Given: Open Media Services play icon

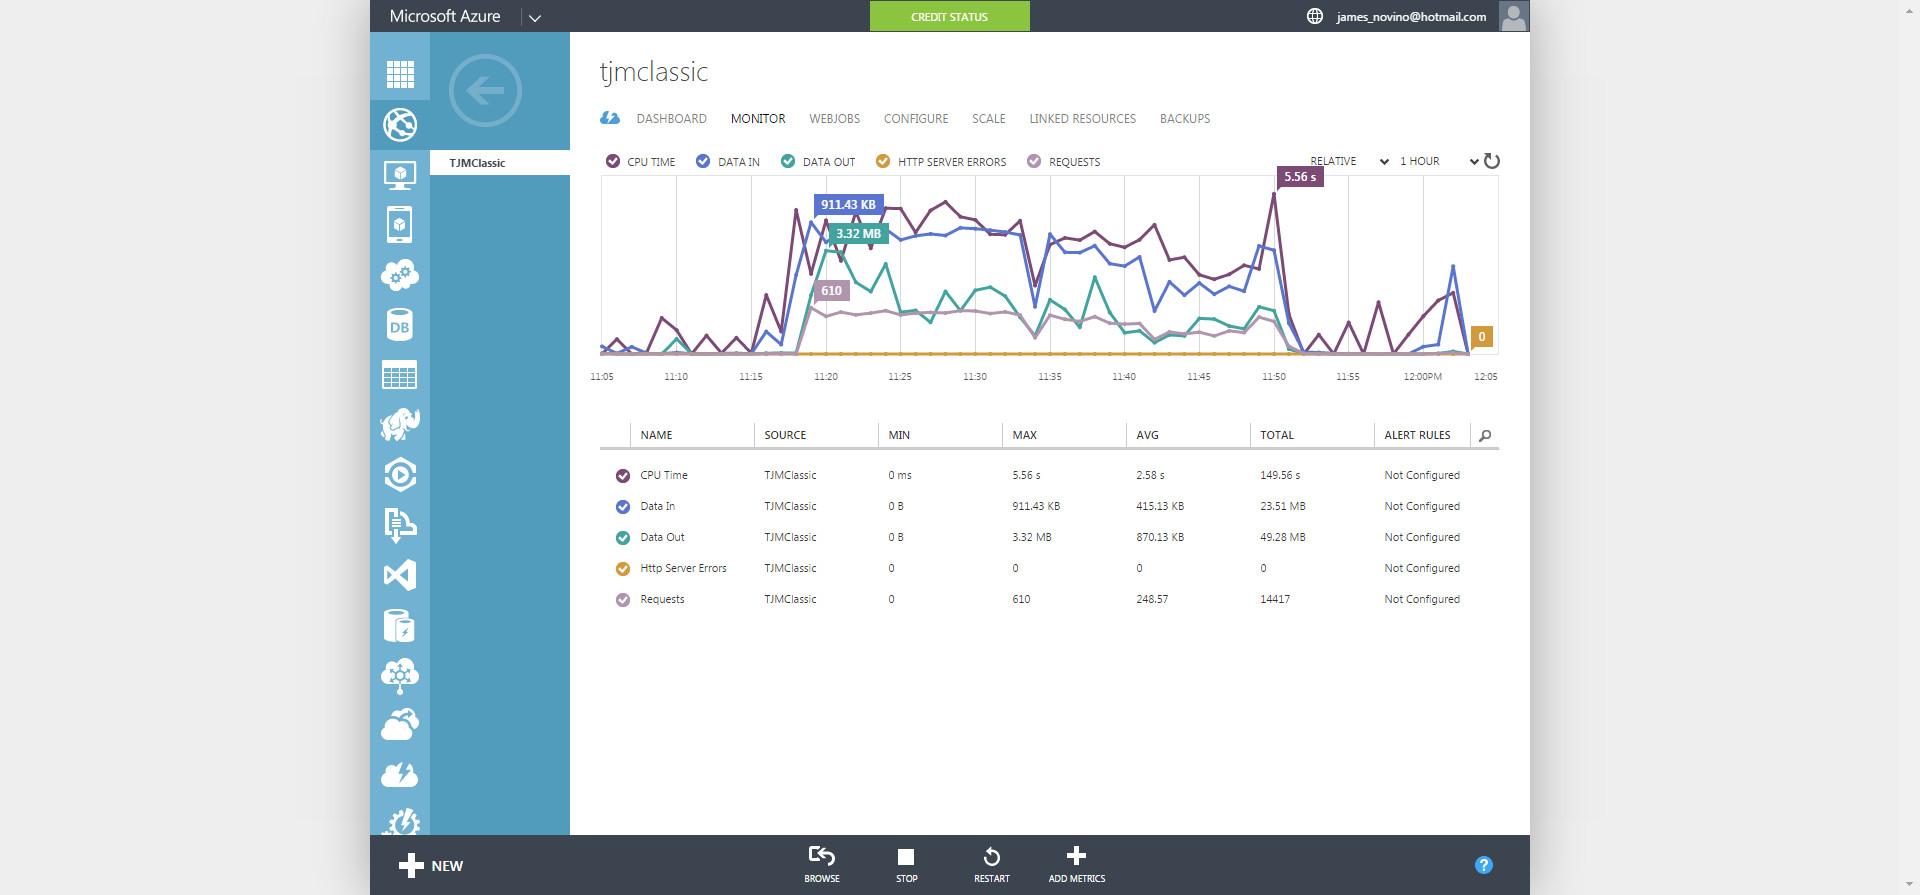Looking at the screenshot, I should tap(400, 475).
